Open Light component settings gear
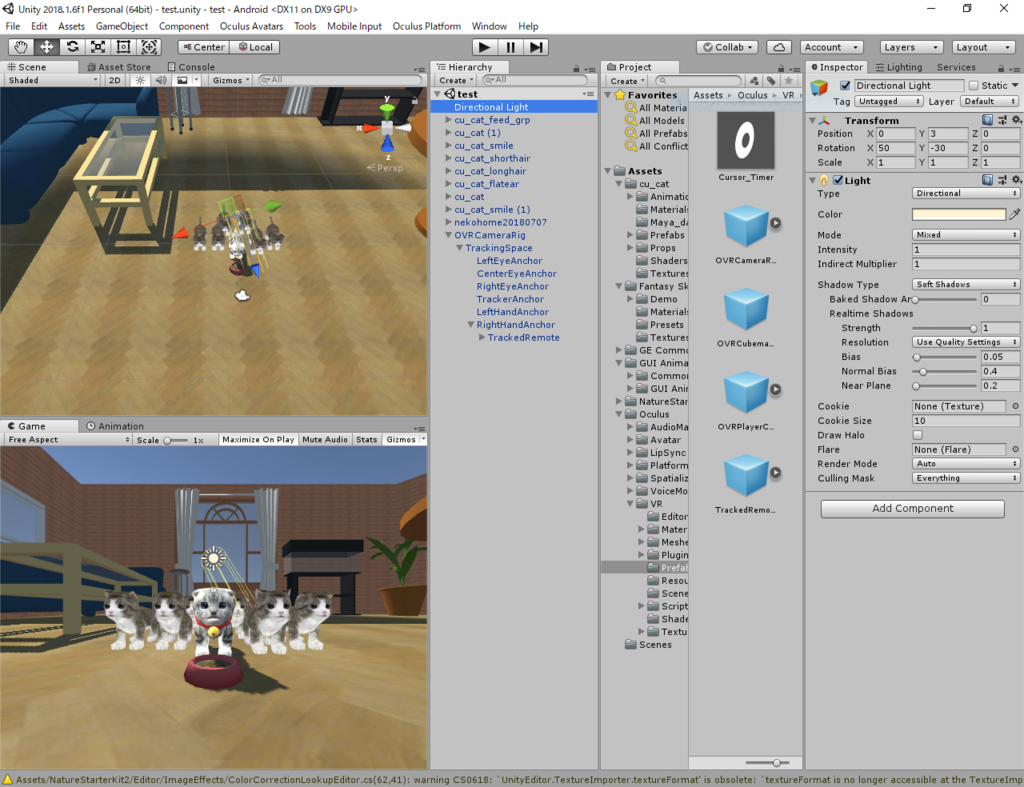This screenshot has width=1024, height=787. coord(1016,180)
